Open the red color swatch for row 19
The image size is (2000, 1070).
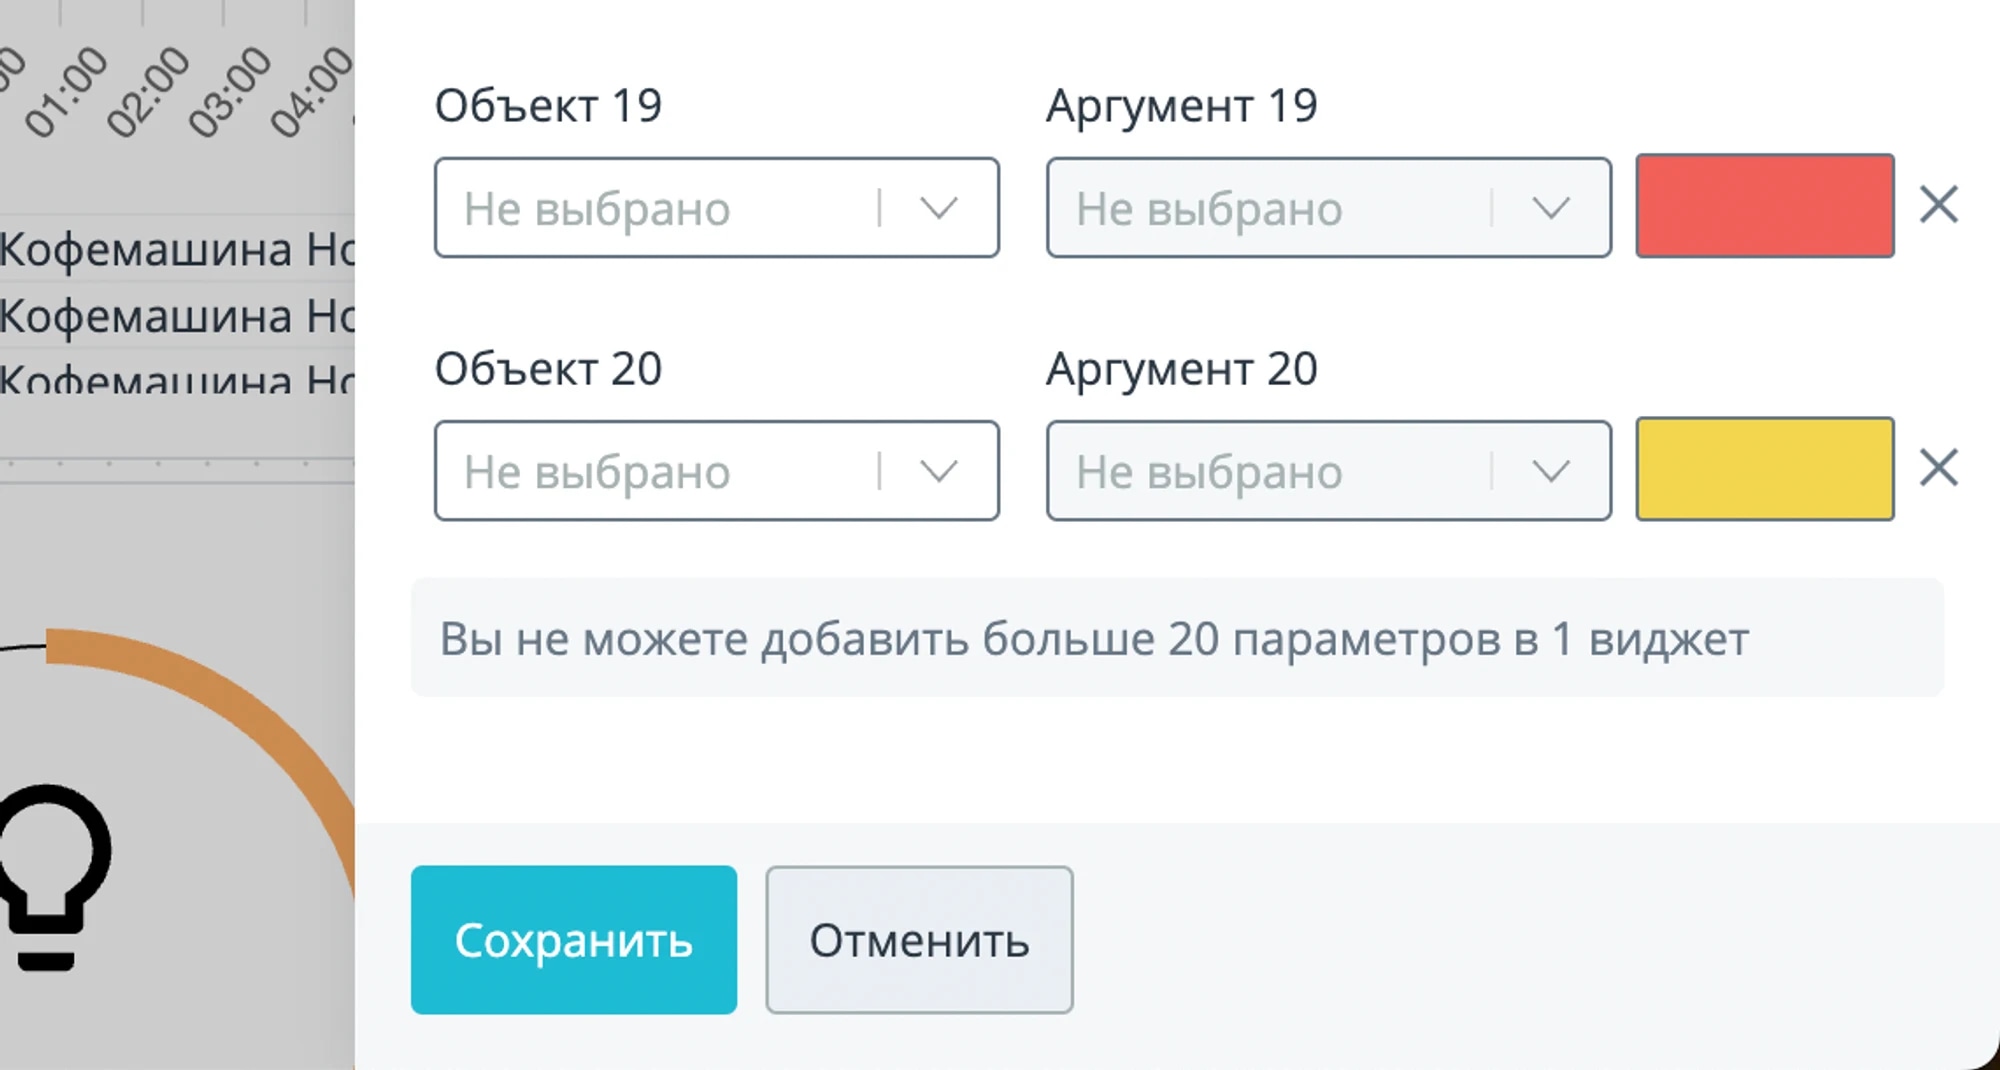click(x=1765, y=206)
